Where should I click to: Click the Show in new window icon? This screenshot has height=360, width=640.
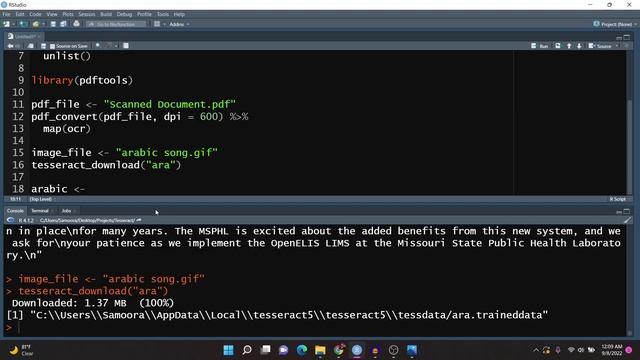[31, 46]
